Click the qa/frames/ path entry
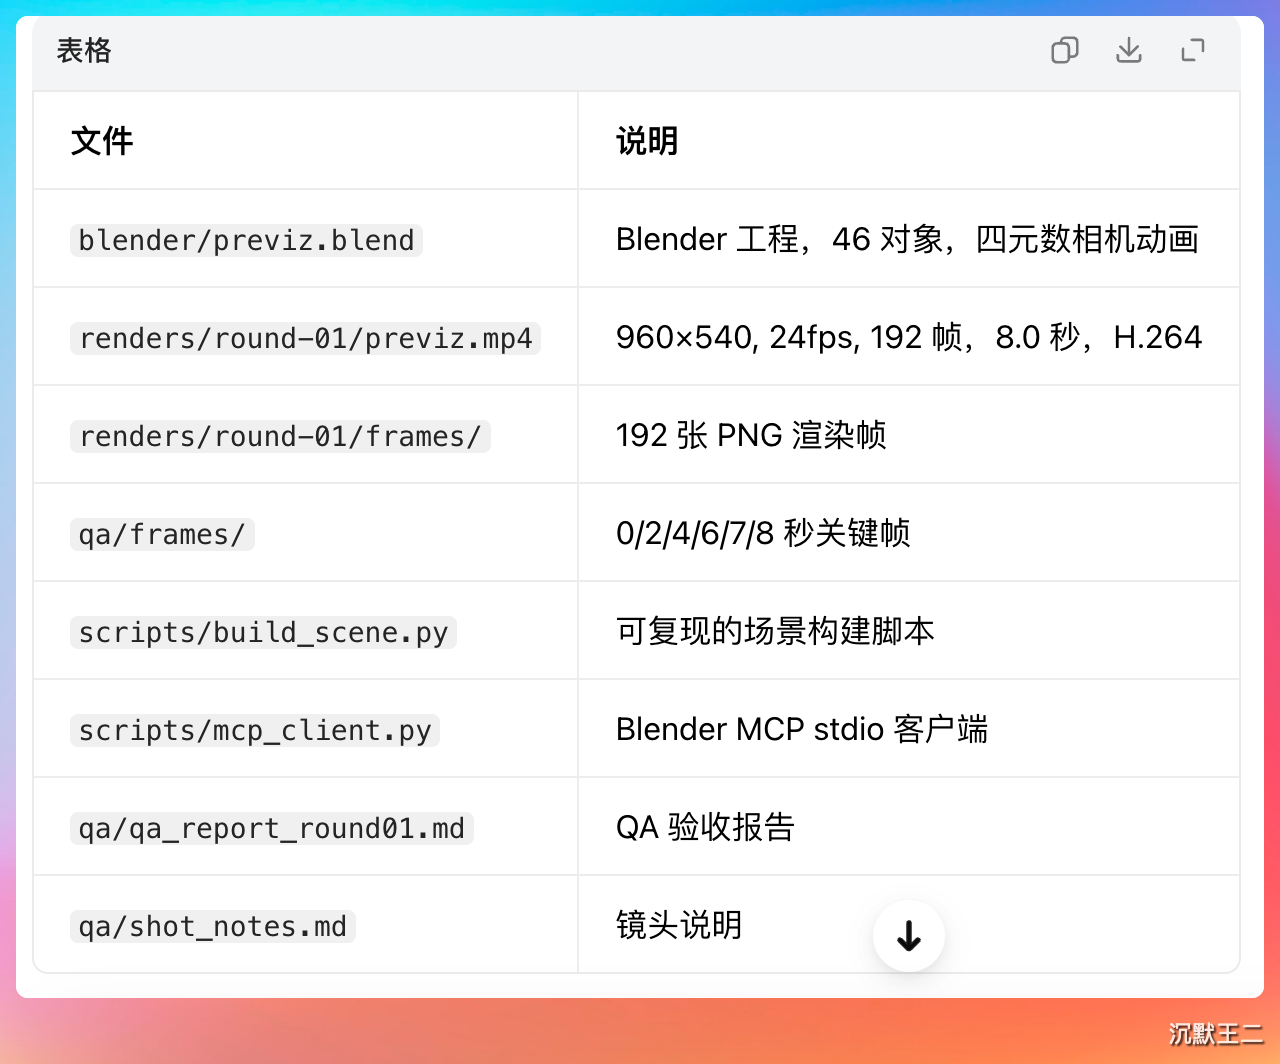The image size is (1280, 1064). 162,534
